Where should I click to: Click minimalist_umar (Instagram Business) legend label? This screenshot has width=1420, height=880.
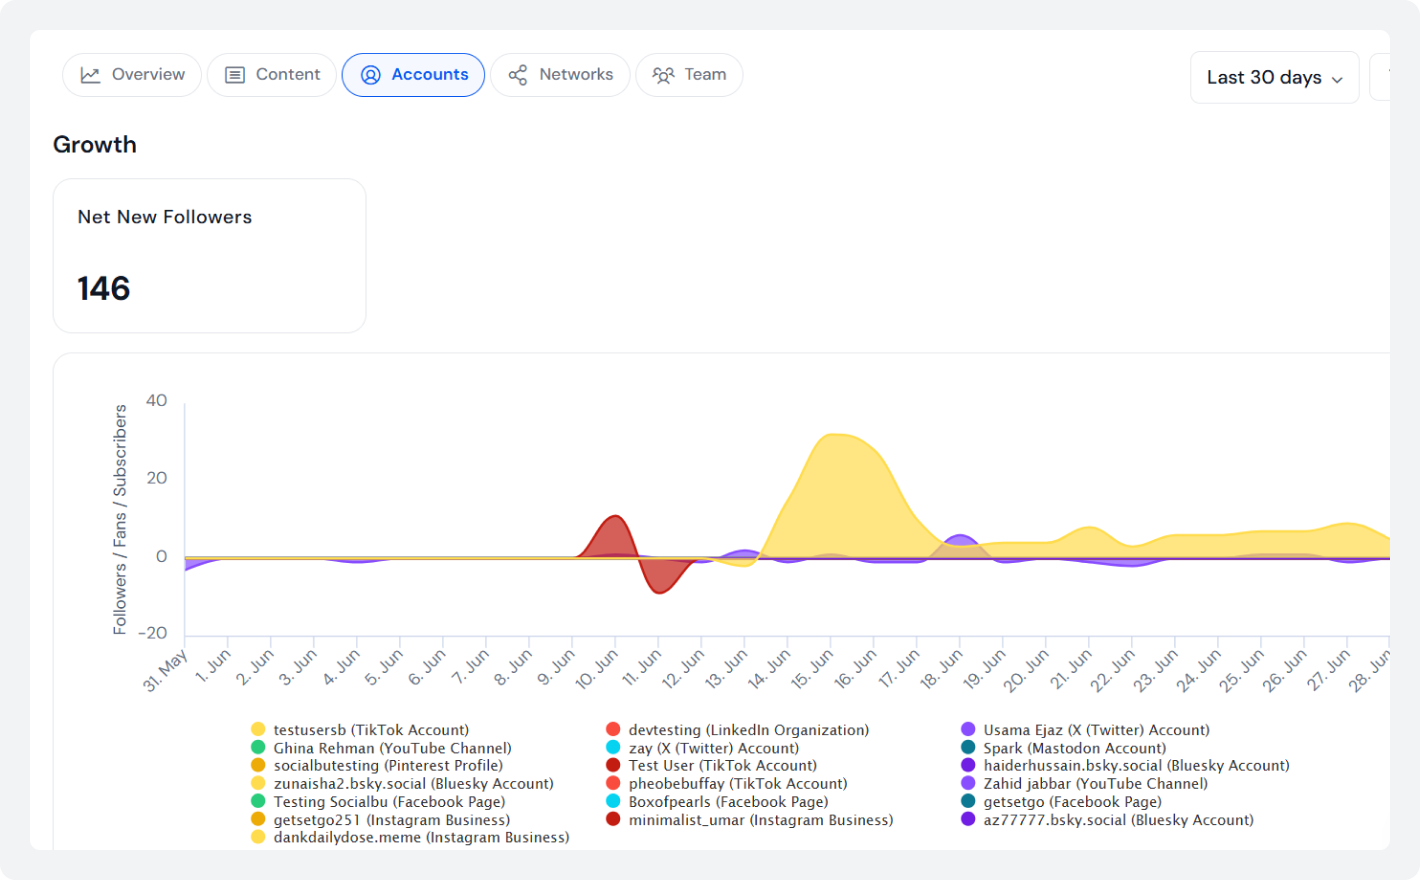coord(761,820)
